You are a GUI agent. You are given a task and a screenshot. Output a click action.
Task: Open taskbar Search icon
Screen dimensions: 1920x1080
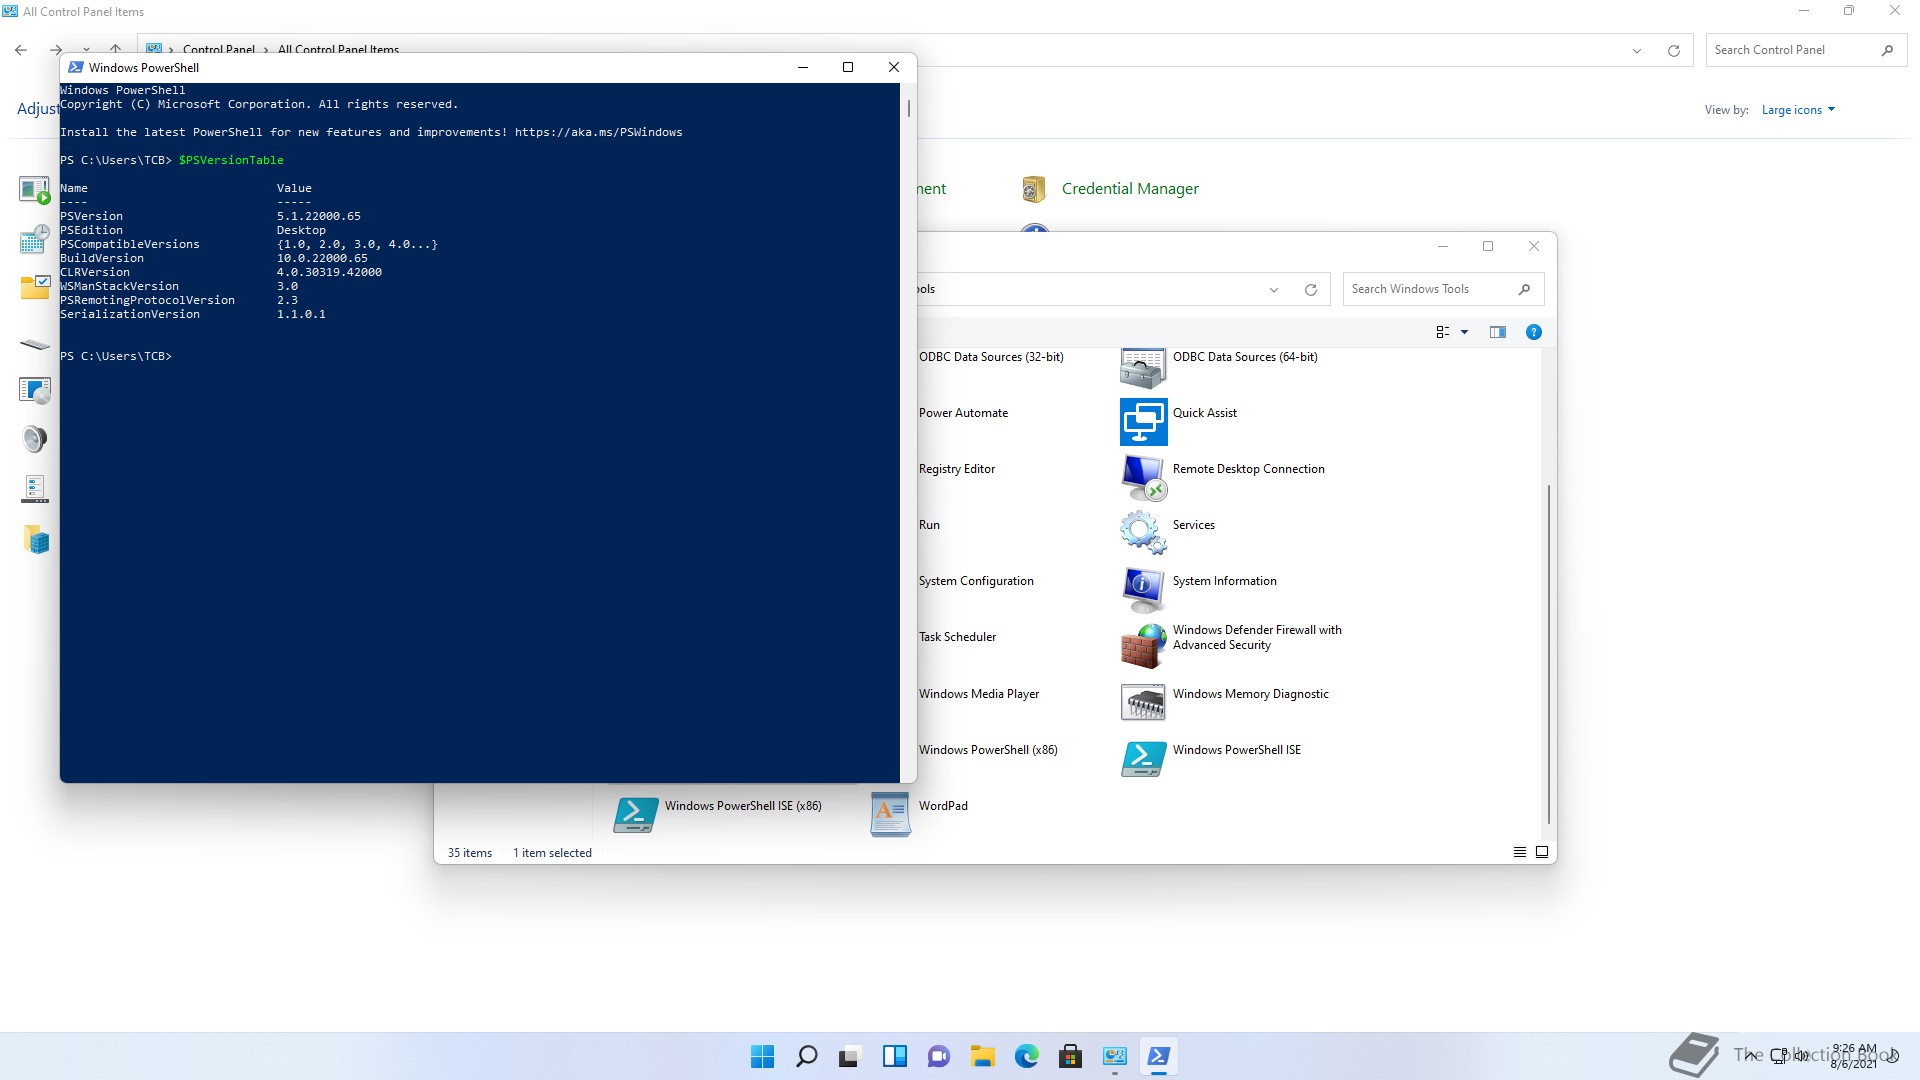pos(806,1056)
